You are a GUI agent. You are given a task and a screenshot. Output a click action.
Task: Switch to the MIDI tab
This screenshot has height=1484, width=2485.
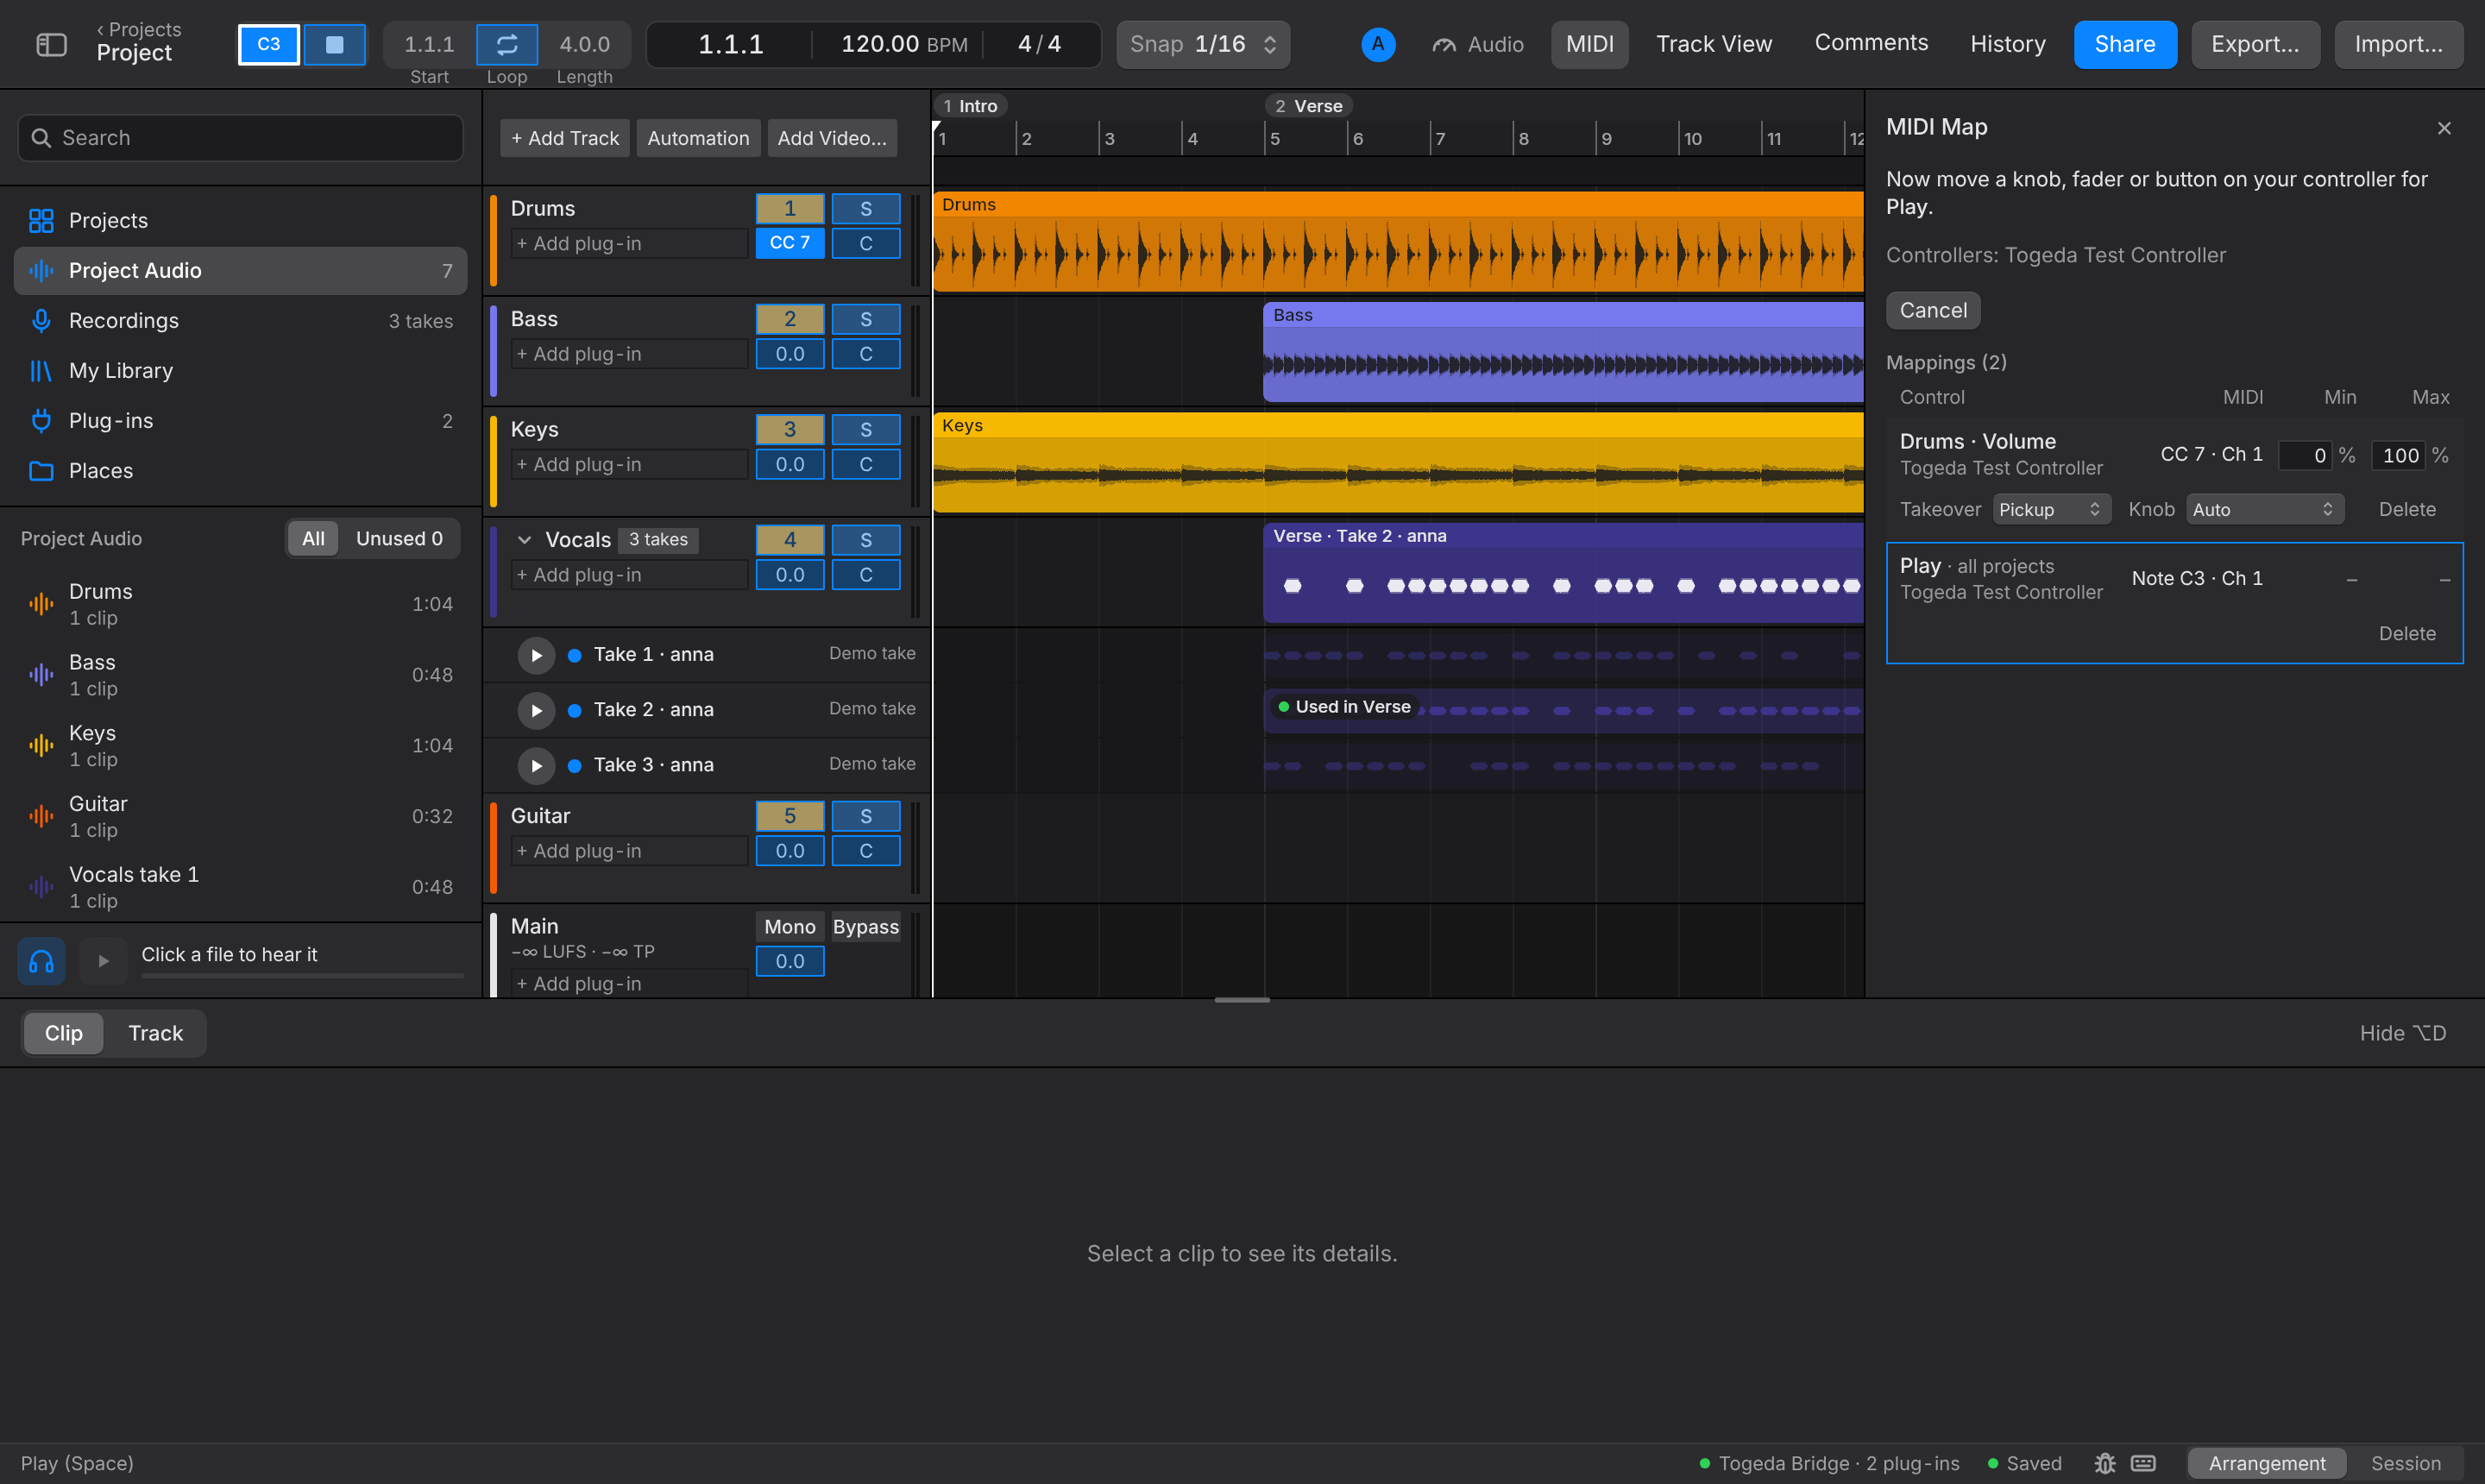[x=1589, y=44]
